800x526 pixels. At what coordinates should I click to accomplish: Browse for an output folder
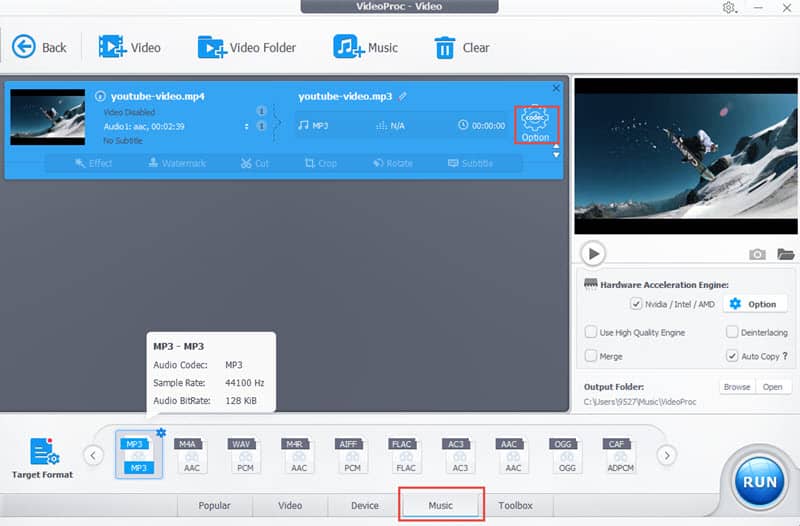pos(737,387)
